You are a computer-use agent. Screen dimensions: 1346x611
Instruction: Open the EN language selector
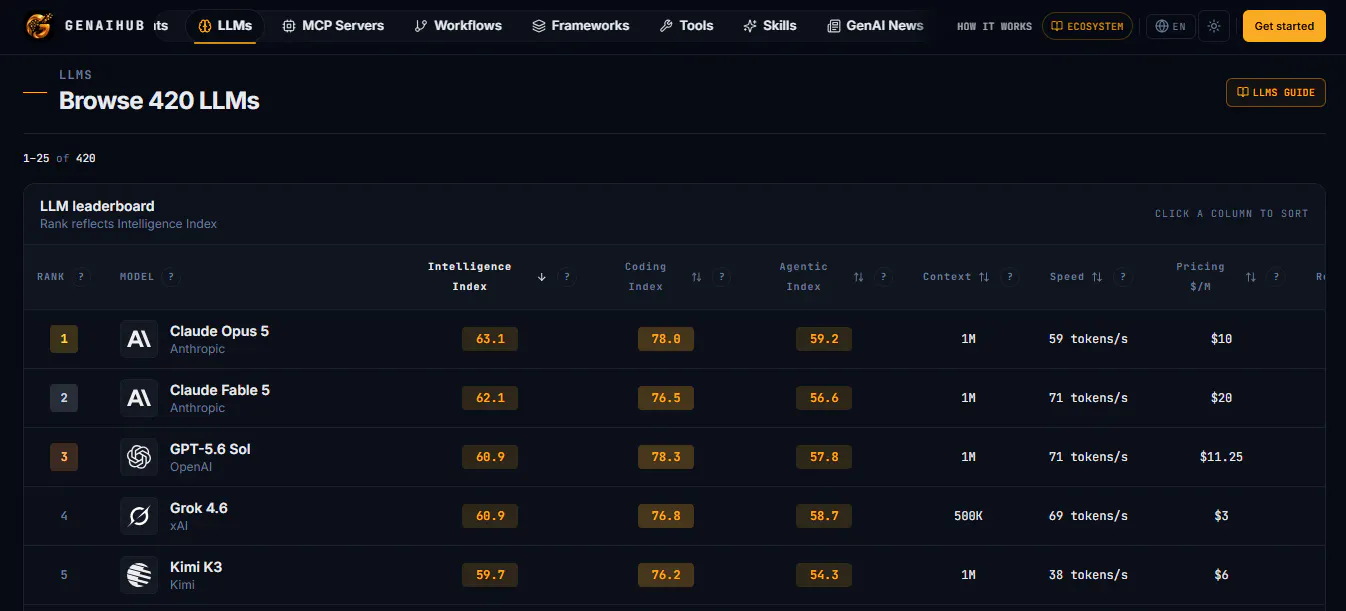1170,26
